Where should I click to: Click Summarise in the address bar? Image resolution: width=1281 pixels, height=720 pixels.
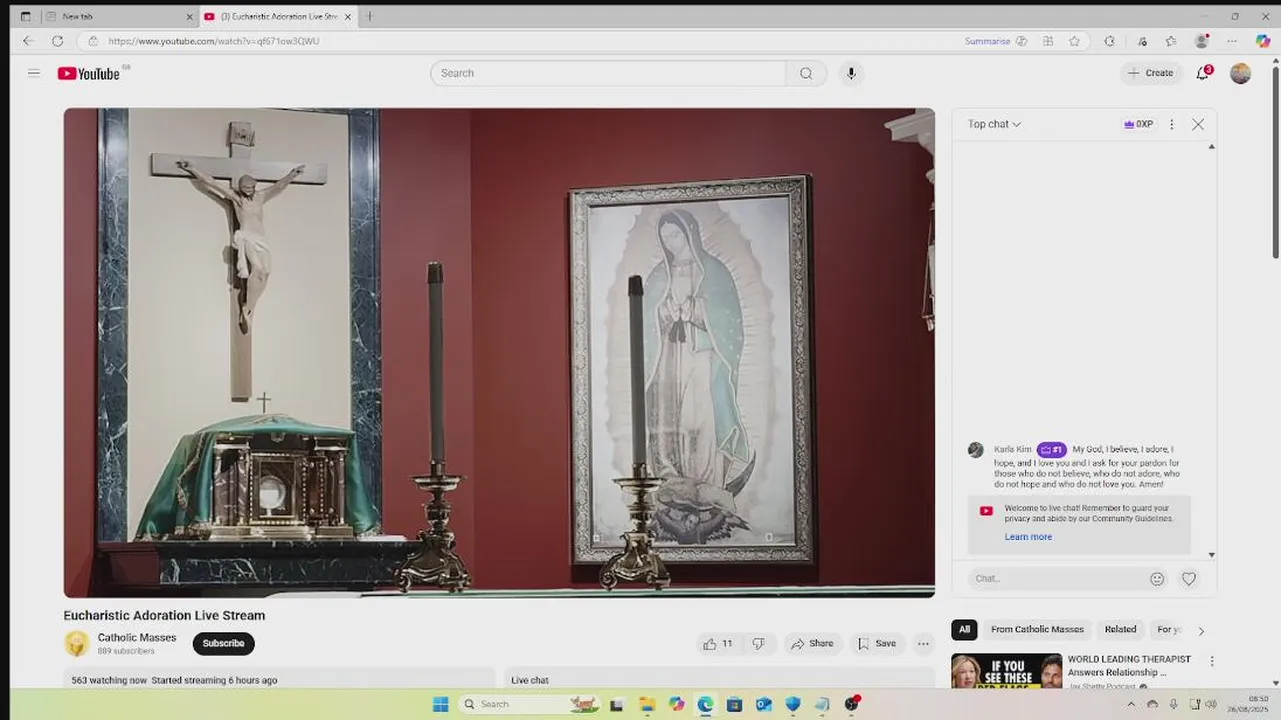987,41
